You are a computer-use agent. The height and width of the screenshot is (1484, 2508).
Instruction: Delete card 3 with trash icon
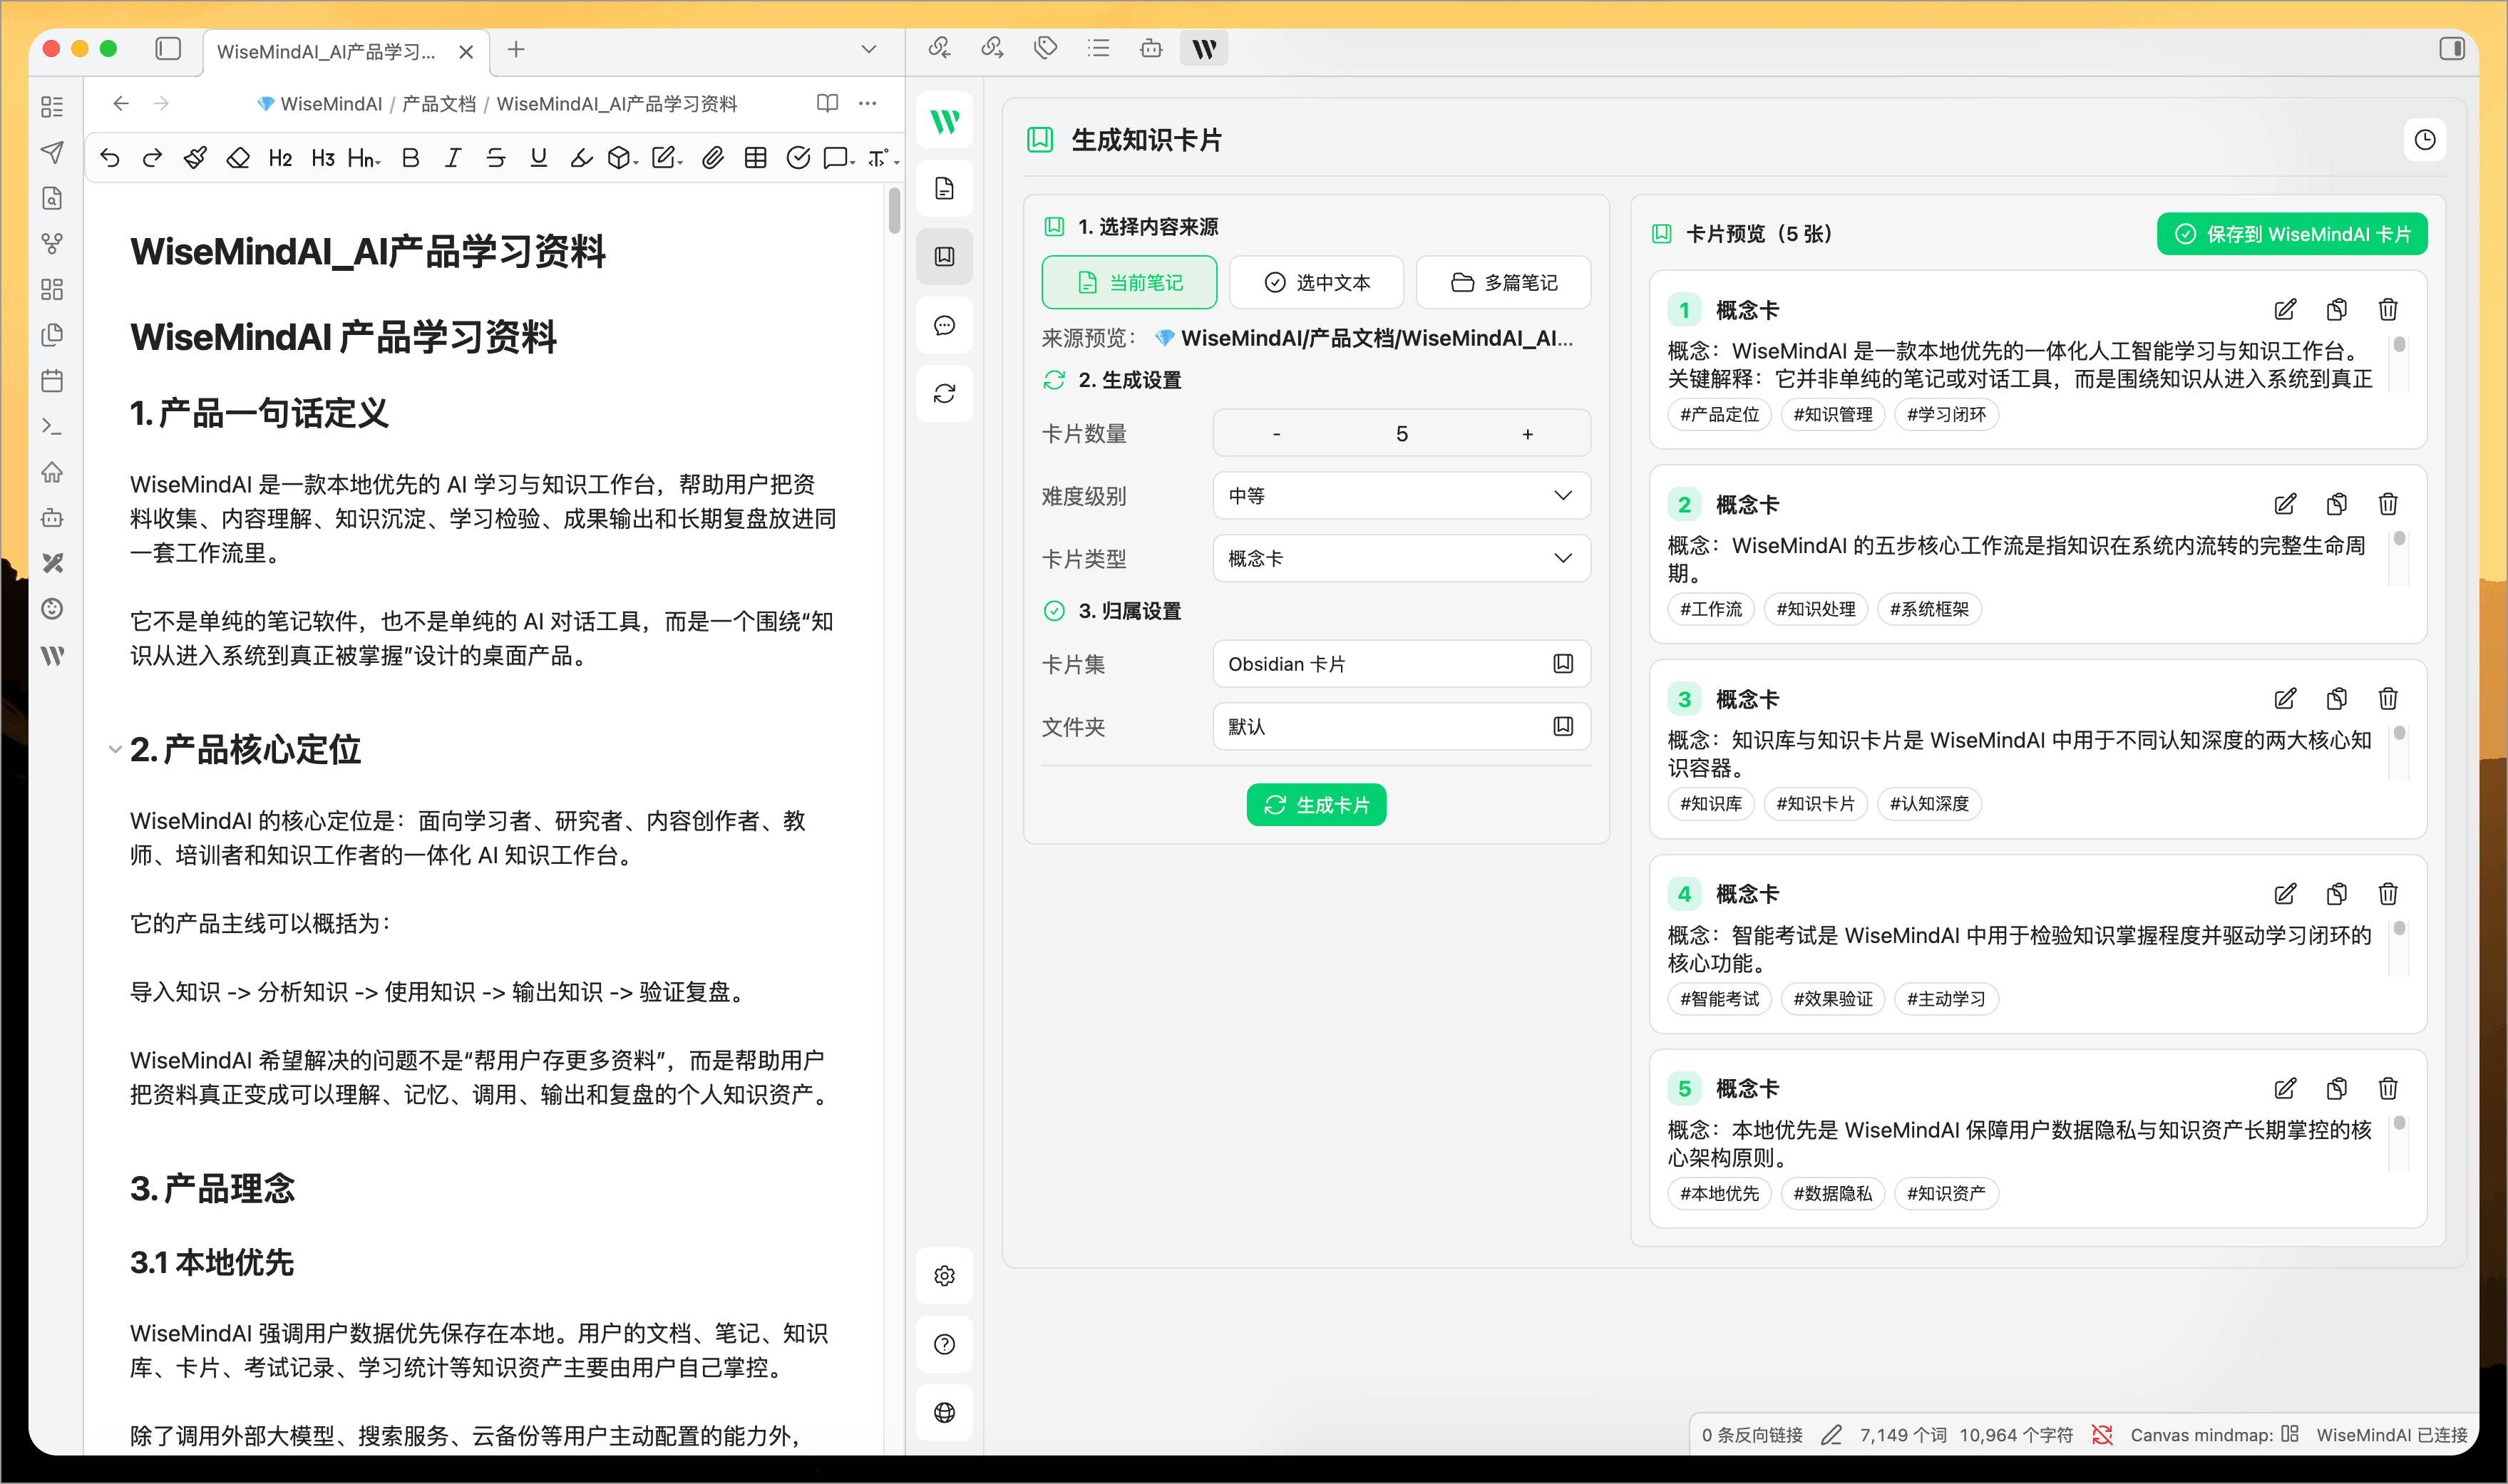click(x=2388, y=699)
